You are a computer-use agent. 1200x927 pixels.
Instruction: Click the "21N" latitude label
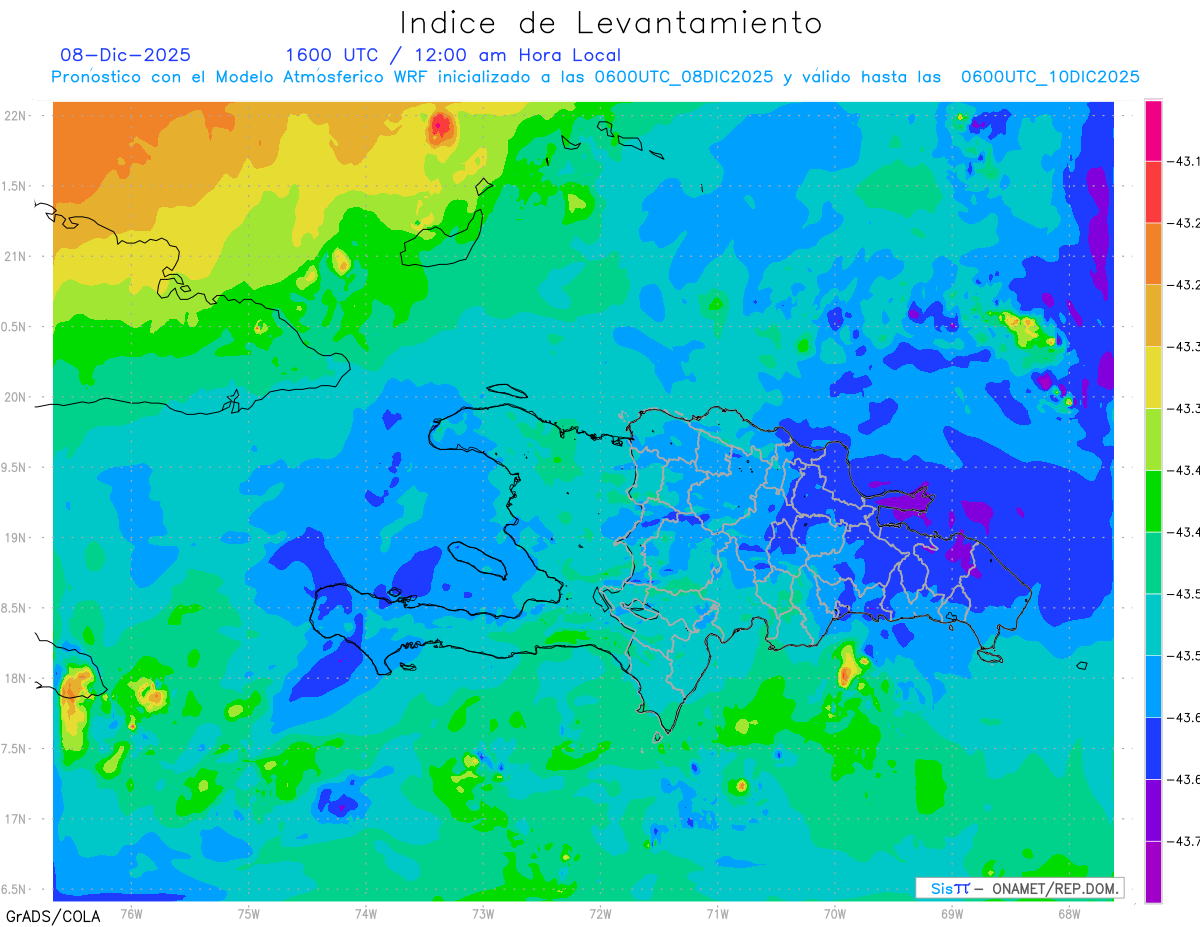(17, 256)
